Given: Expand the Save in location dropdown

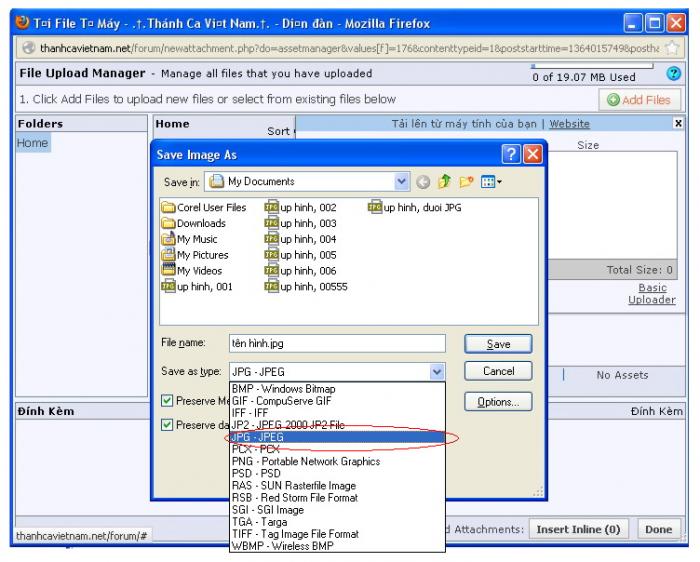Looking at the screenshot, I should 402,182.
